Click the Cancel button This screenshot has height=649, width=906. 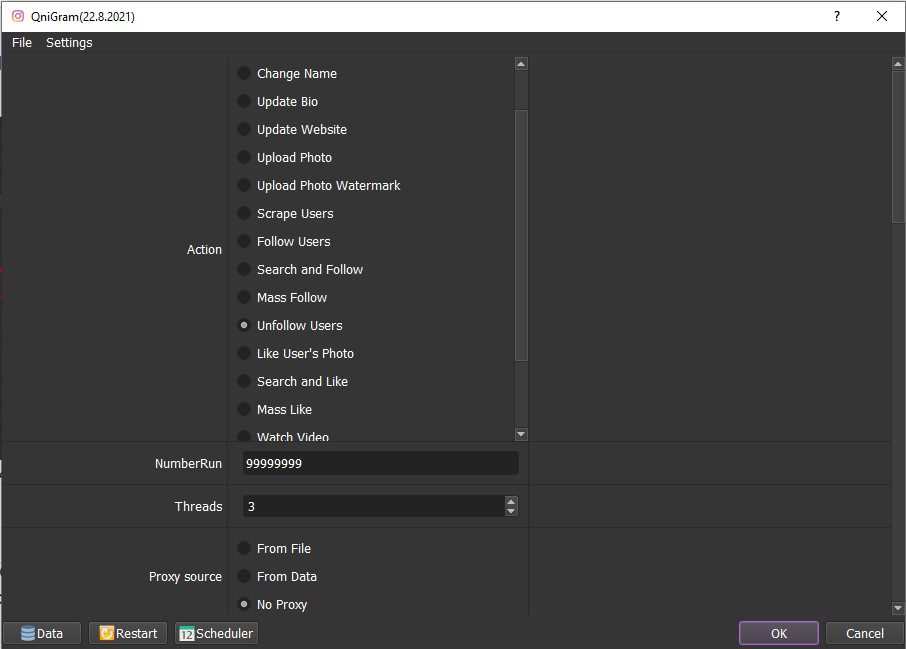864,633
